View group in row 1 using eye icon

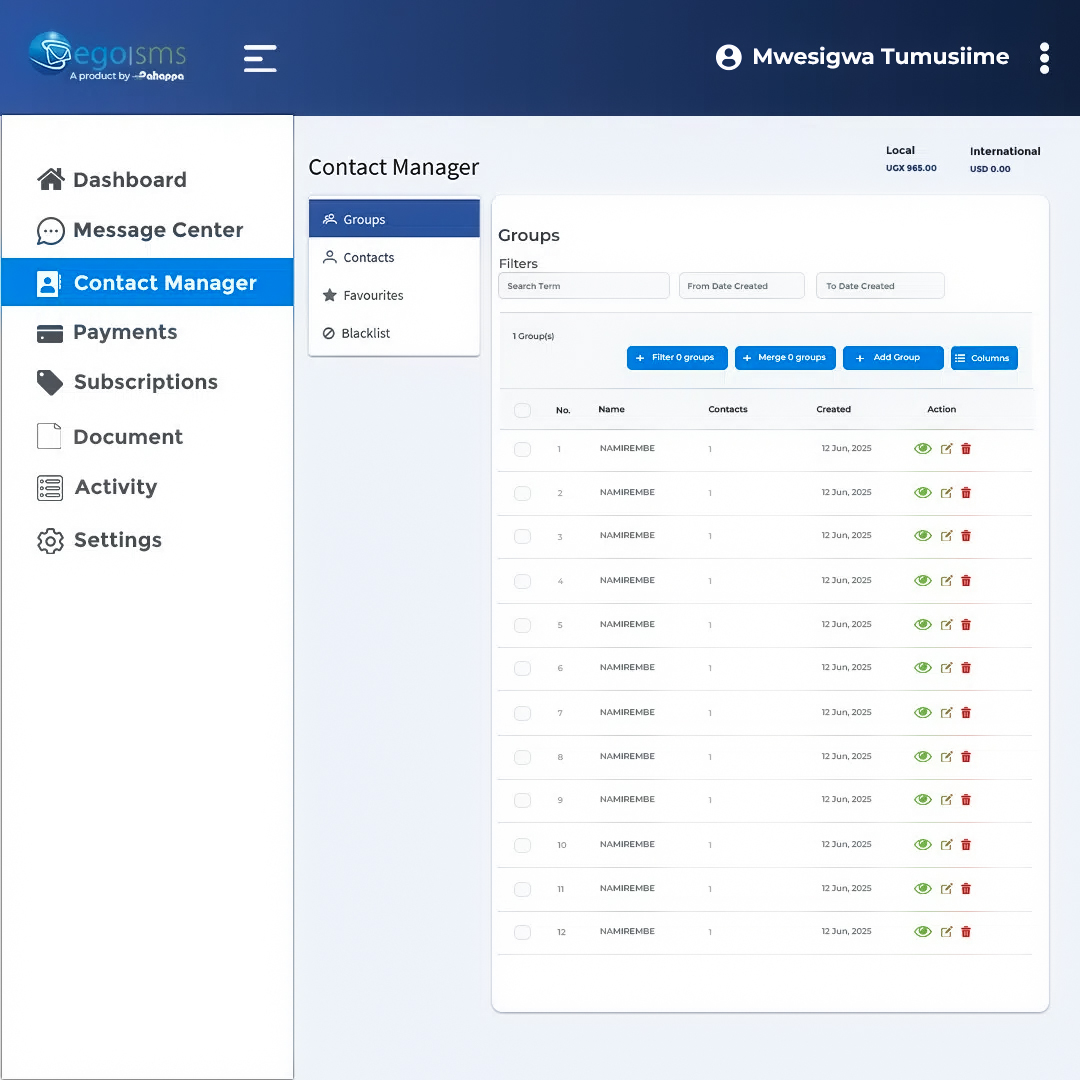[922, 449]
